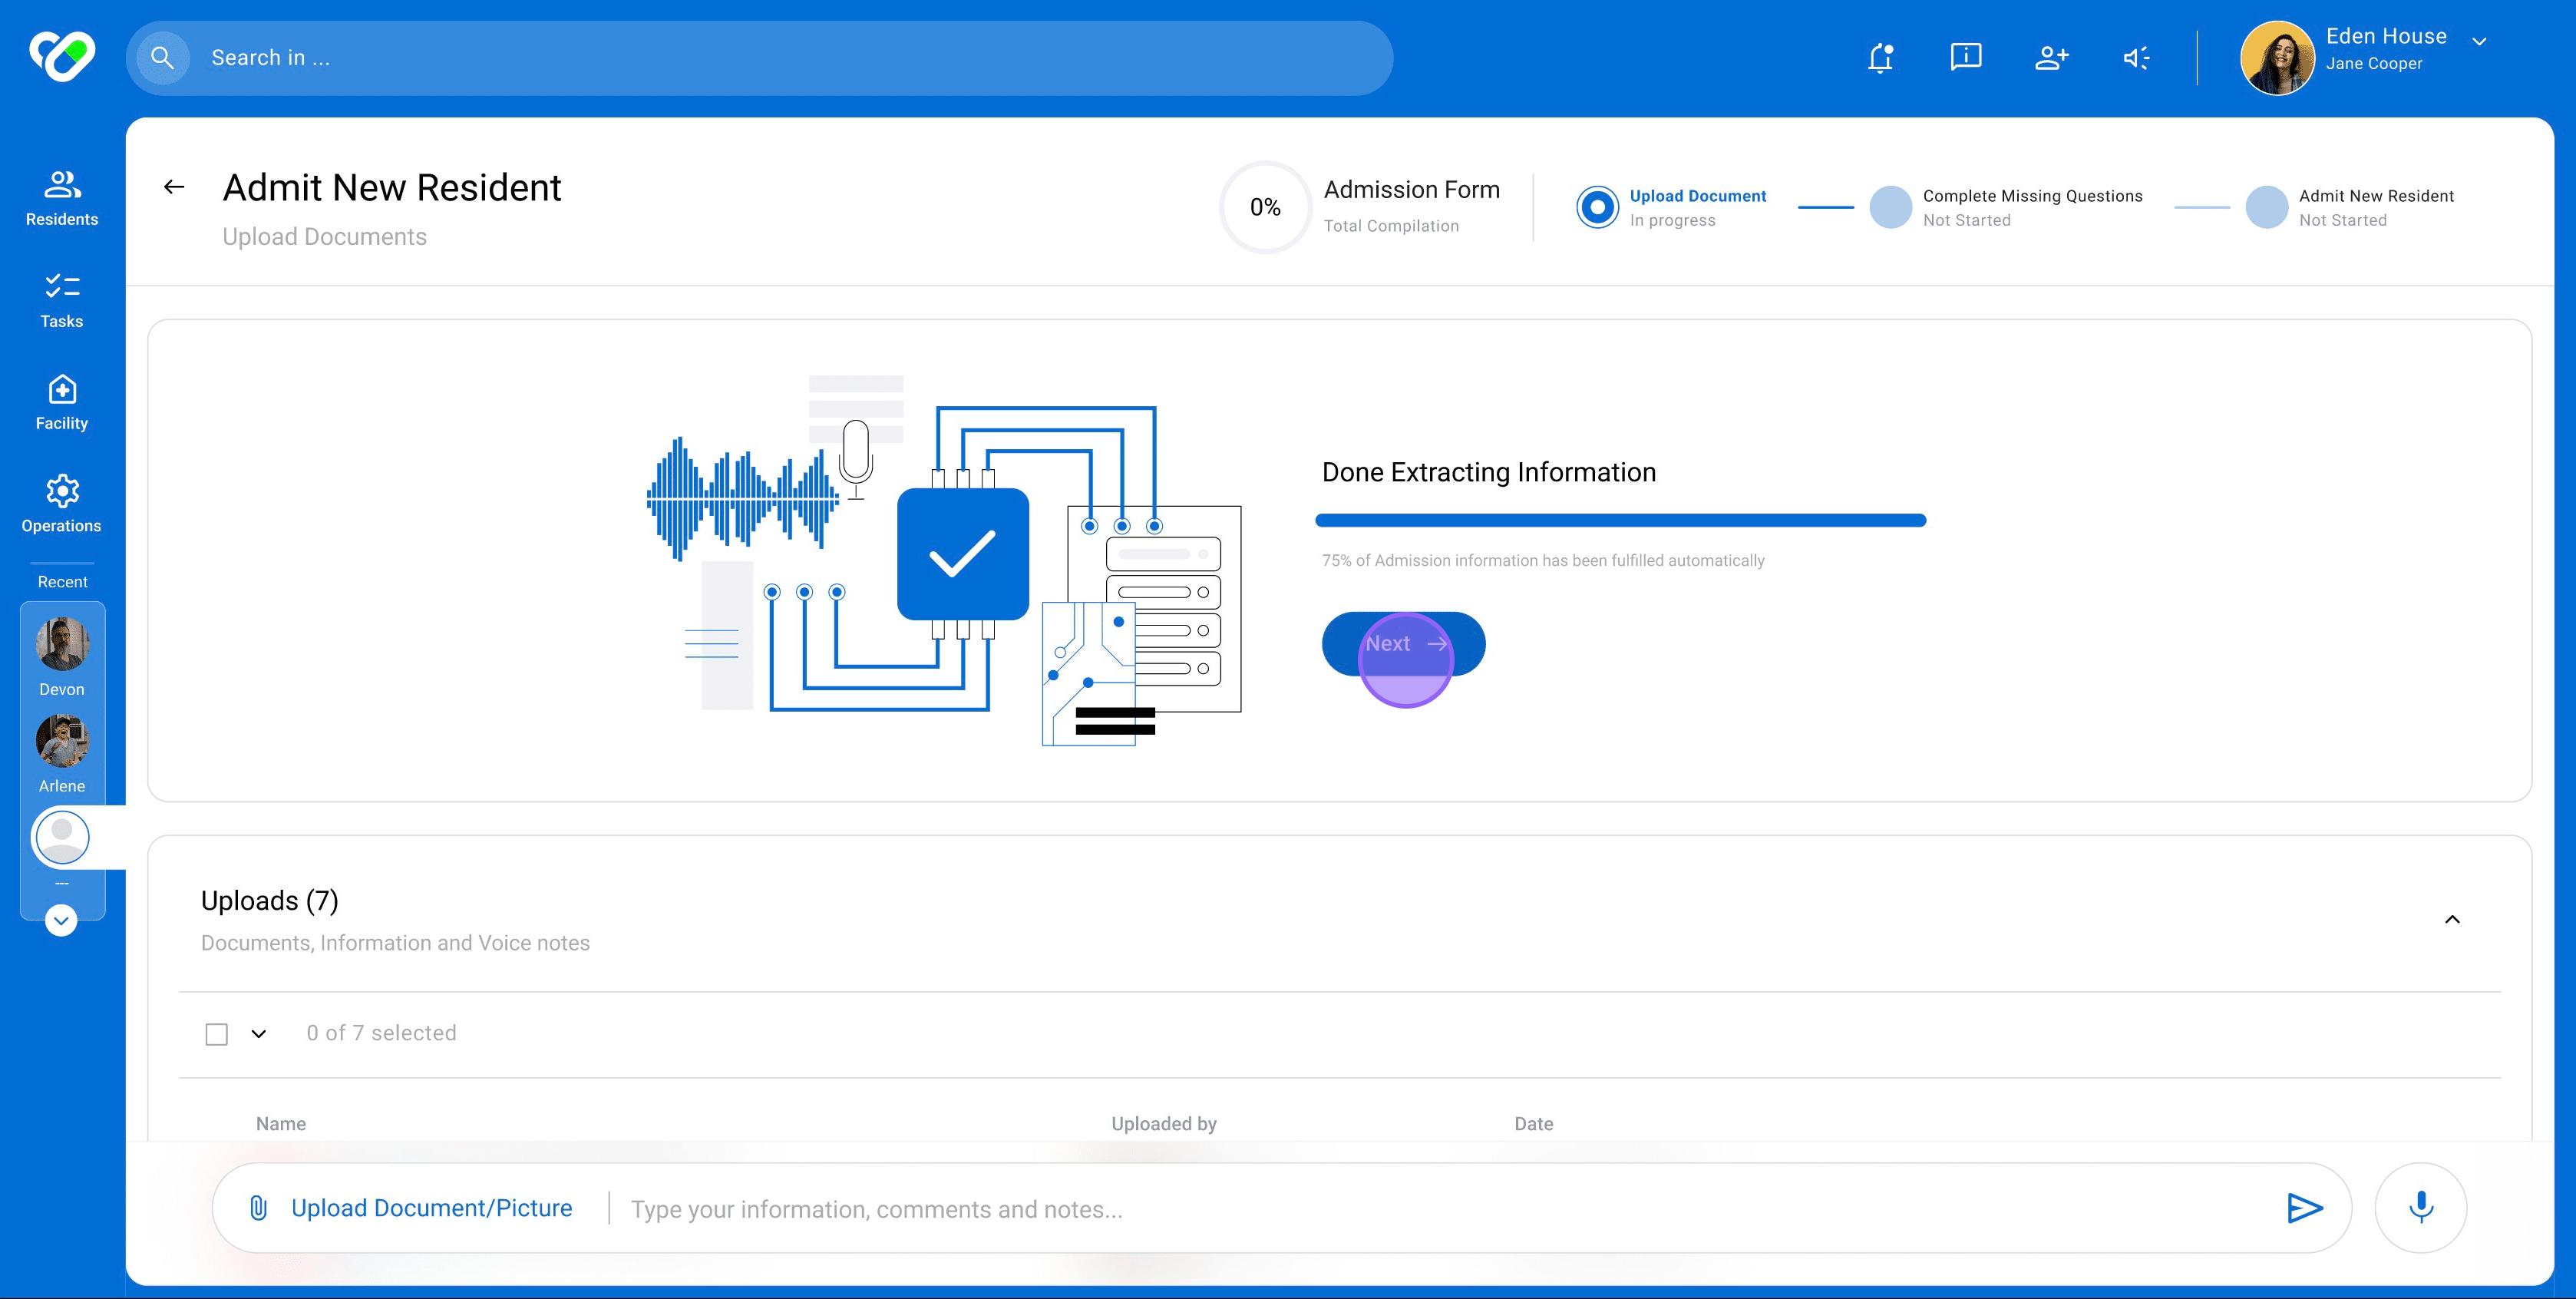The width and height of the screenshot is (2576, 1299).
Task: Click the '75% of Admission information' note
Action: pyautogui.click(x=1543, y=561)
